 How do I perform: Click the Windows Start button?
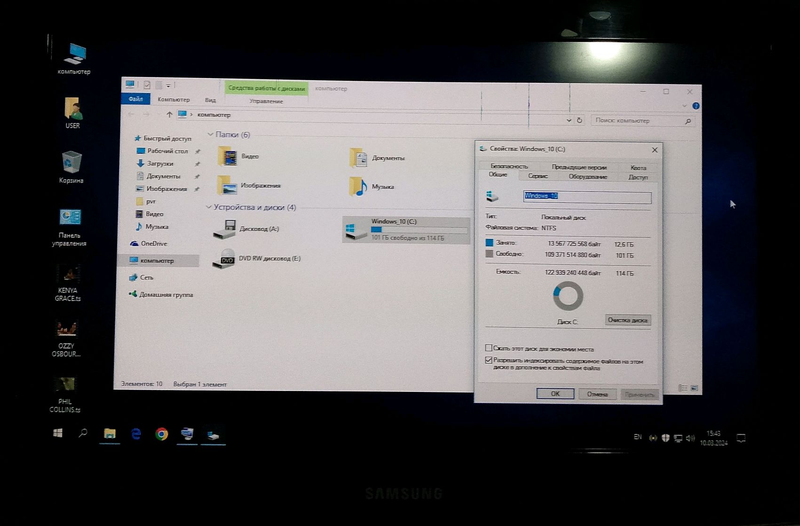58,433
